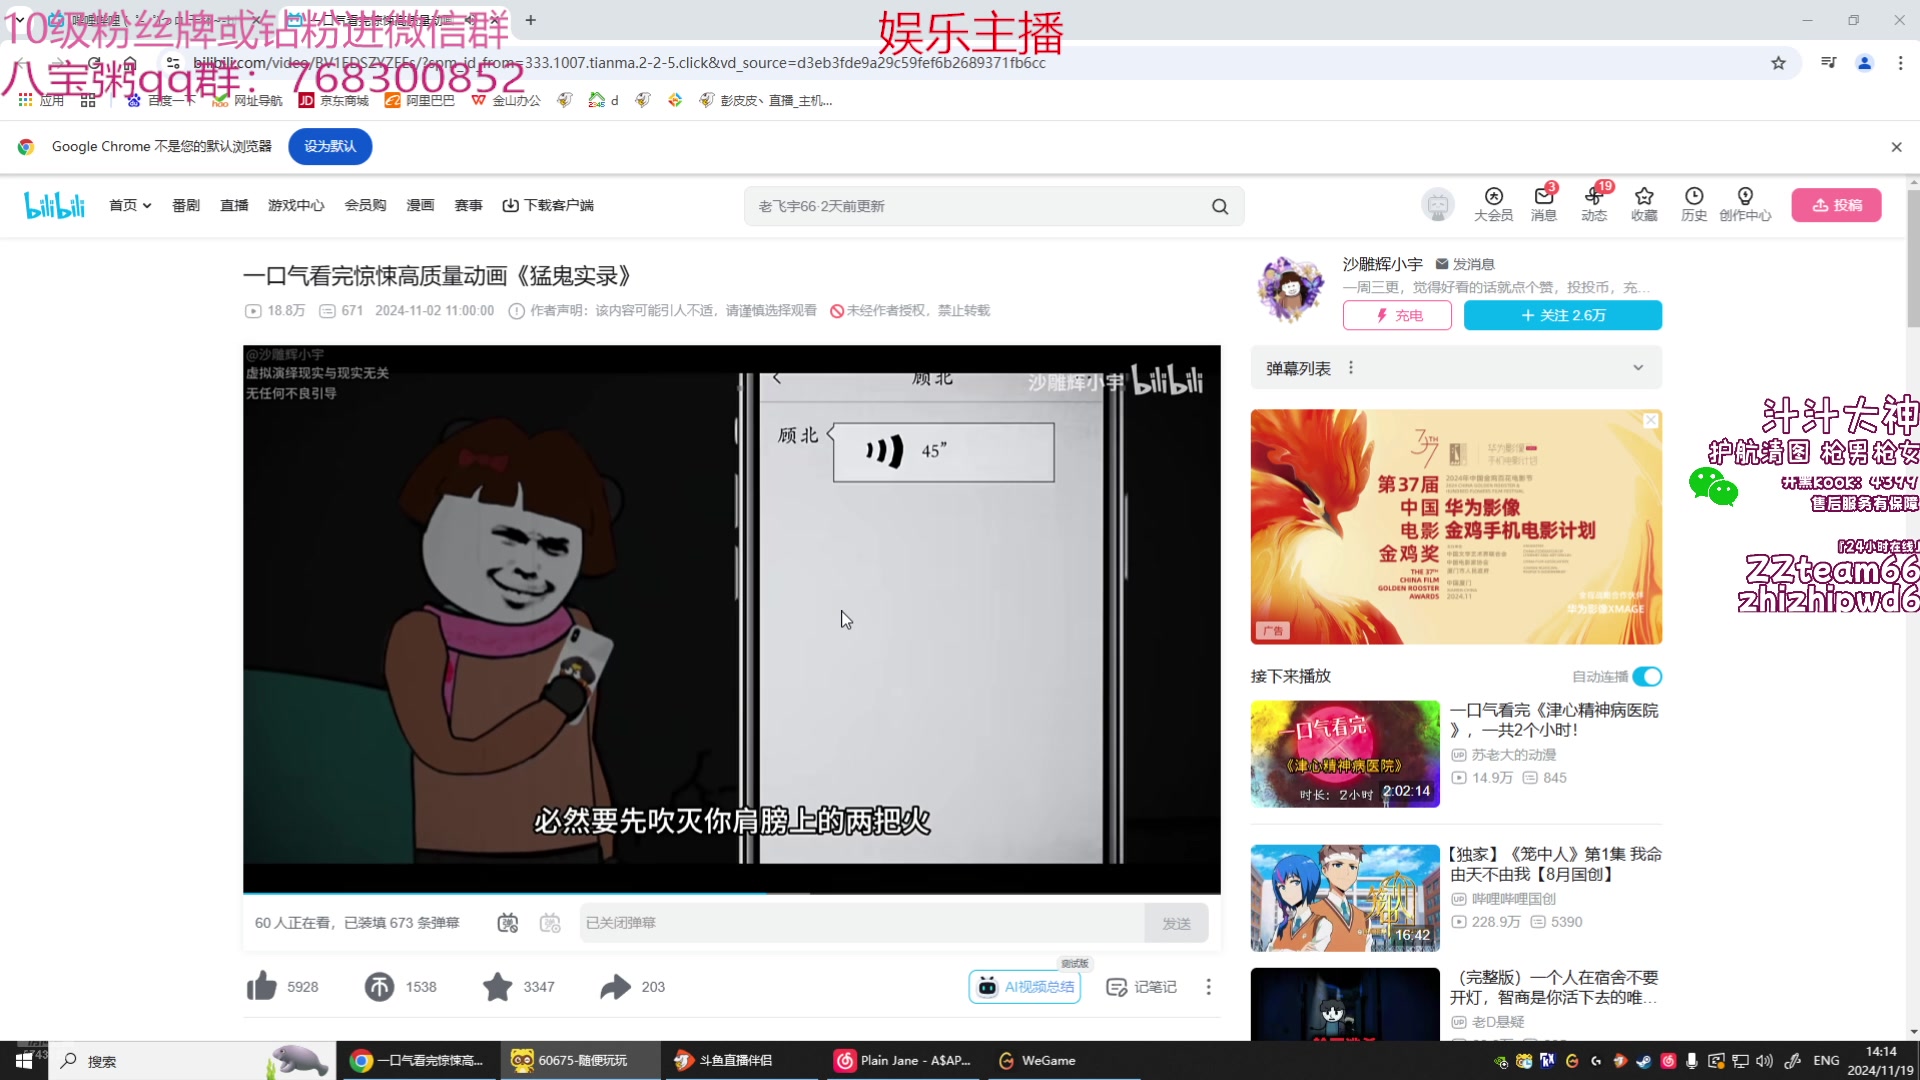Open 大会员 membership icon
Screen dimensions: 1920x1080
(x=1493, y=204)
